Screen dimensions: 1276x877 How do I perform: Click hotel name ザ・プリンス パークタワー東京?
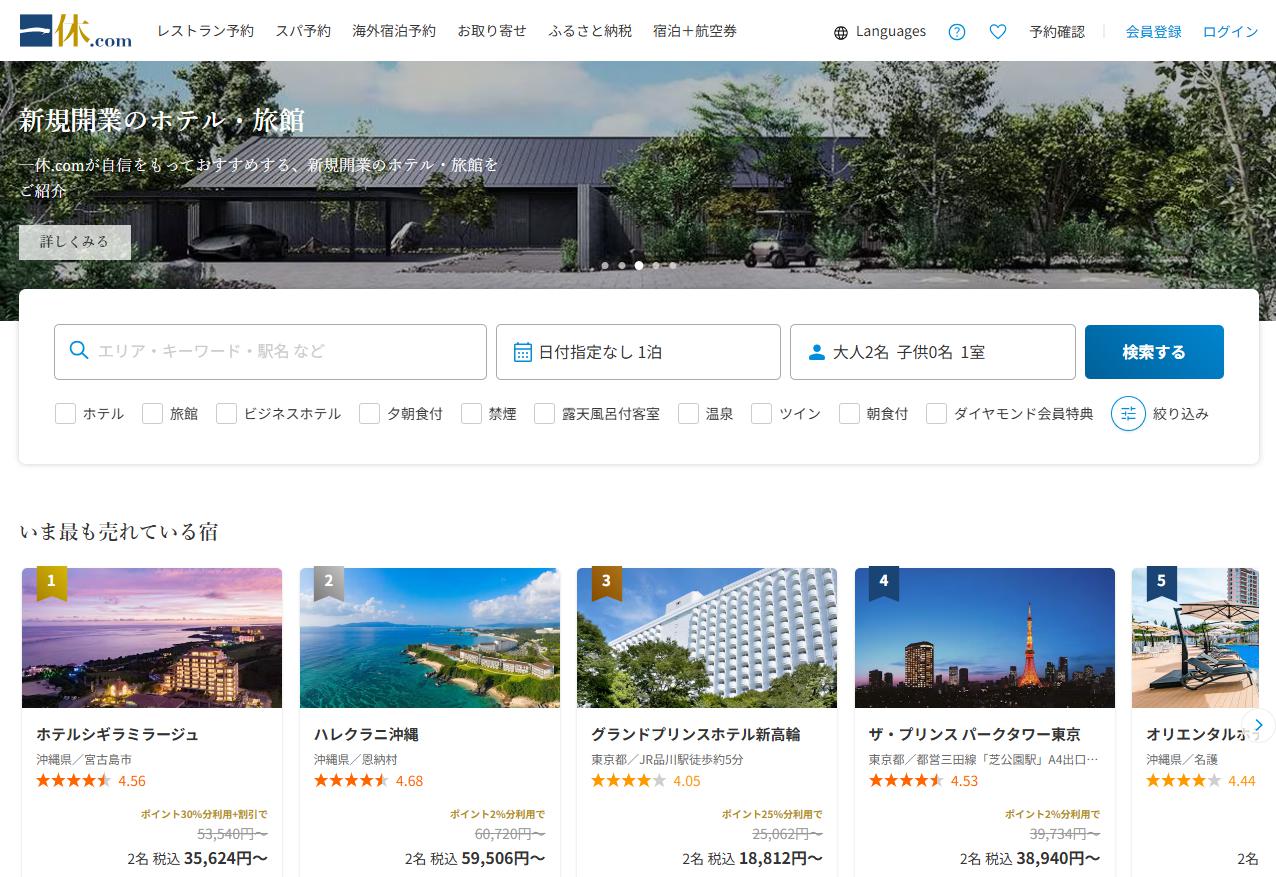tap(974, 734)
